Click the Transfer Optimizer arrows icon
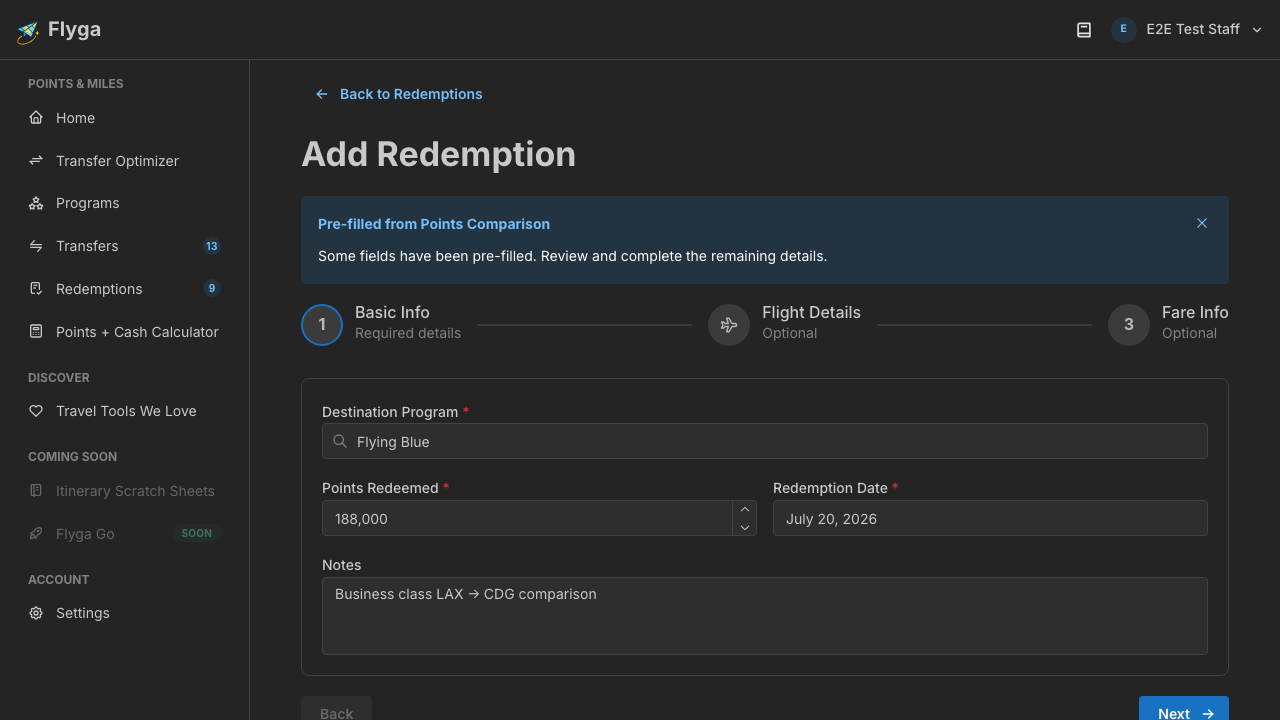The image size is (1280, 720). pos(36,161)
